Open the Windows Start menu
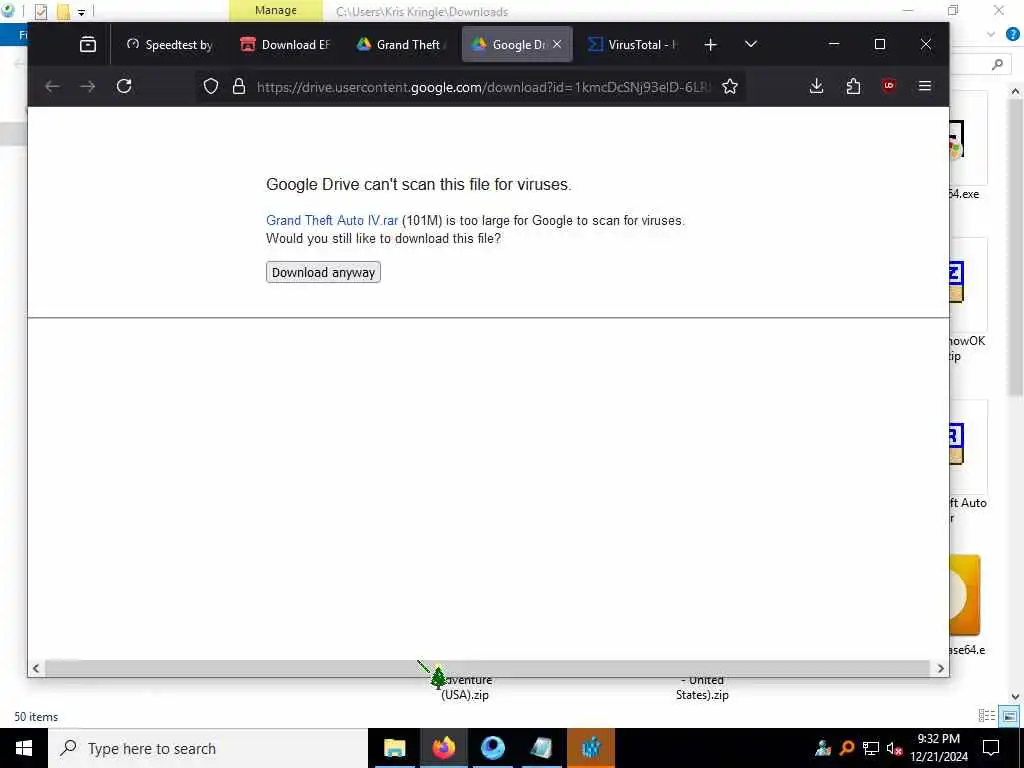 (x=24, y=748)
